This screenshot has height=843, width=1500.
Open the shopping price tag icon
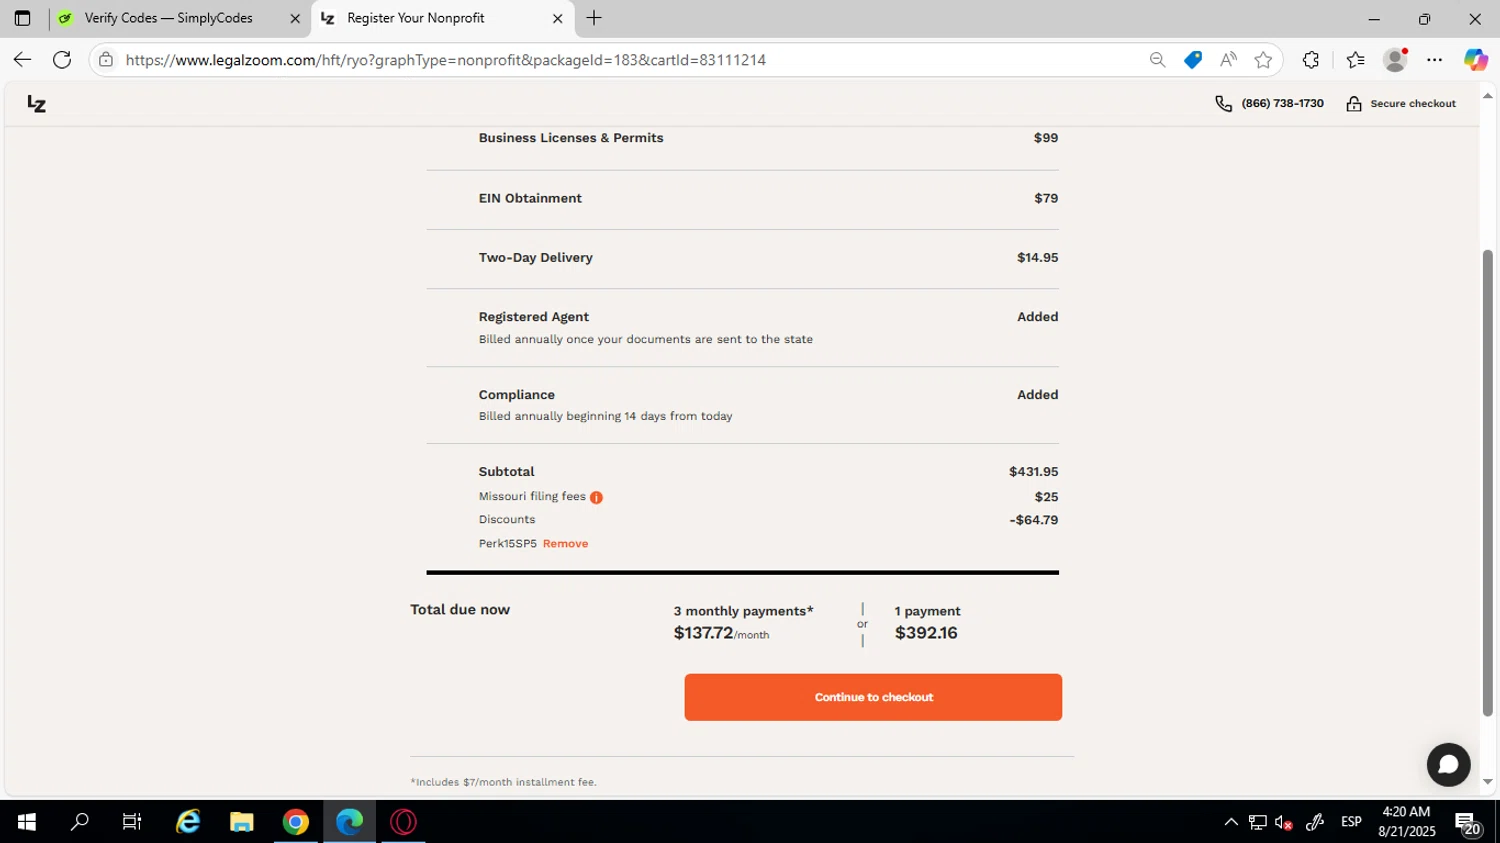(1193, 60)
